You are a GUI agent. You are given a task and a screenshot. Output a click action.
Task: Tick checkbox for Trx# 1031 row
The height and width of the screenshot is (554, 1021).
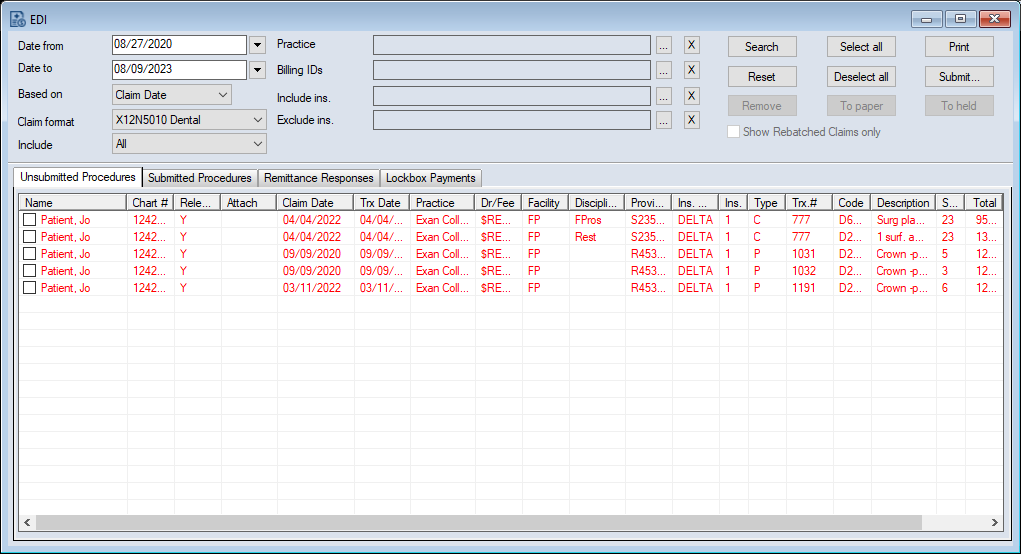pyautogui.click(x=30, y=254)
